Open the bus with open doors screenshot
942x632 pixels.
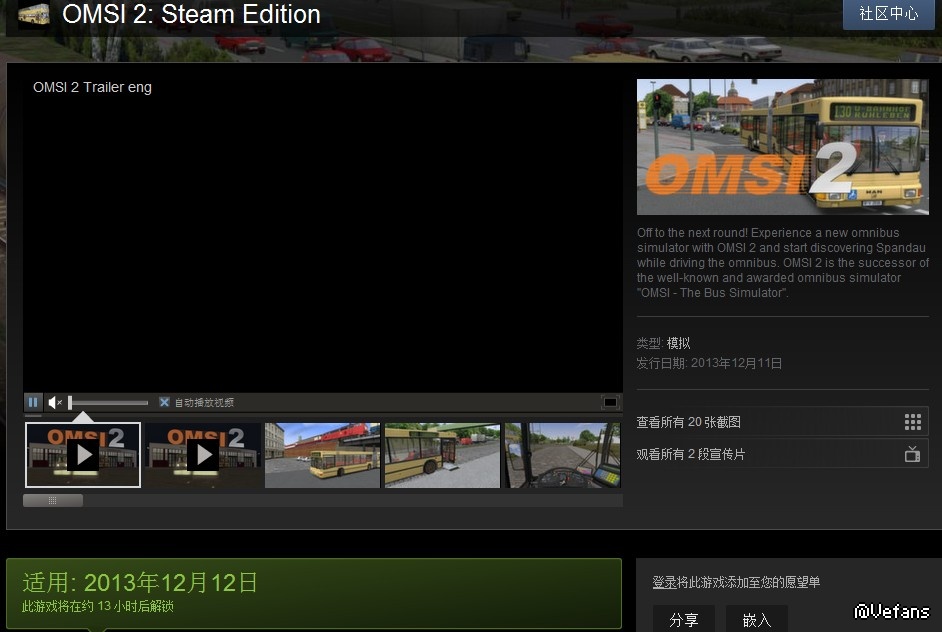click(x=442, y=455)
